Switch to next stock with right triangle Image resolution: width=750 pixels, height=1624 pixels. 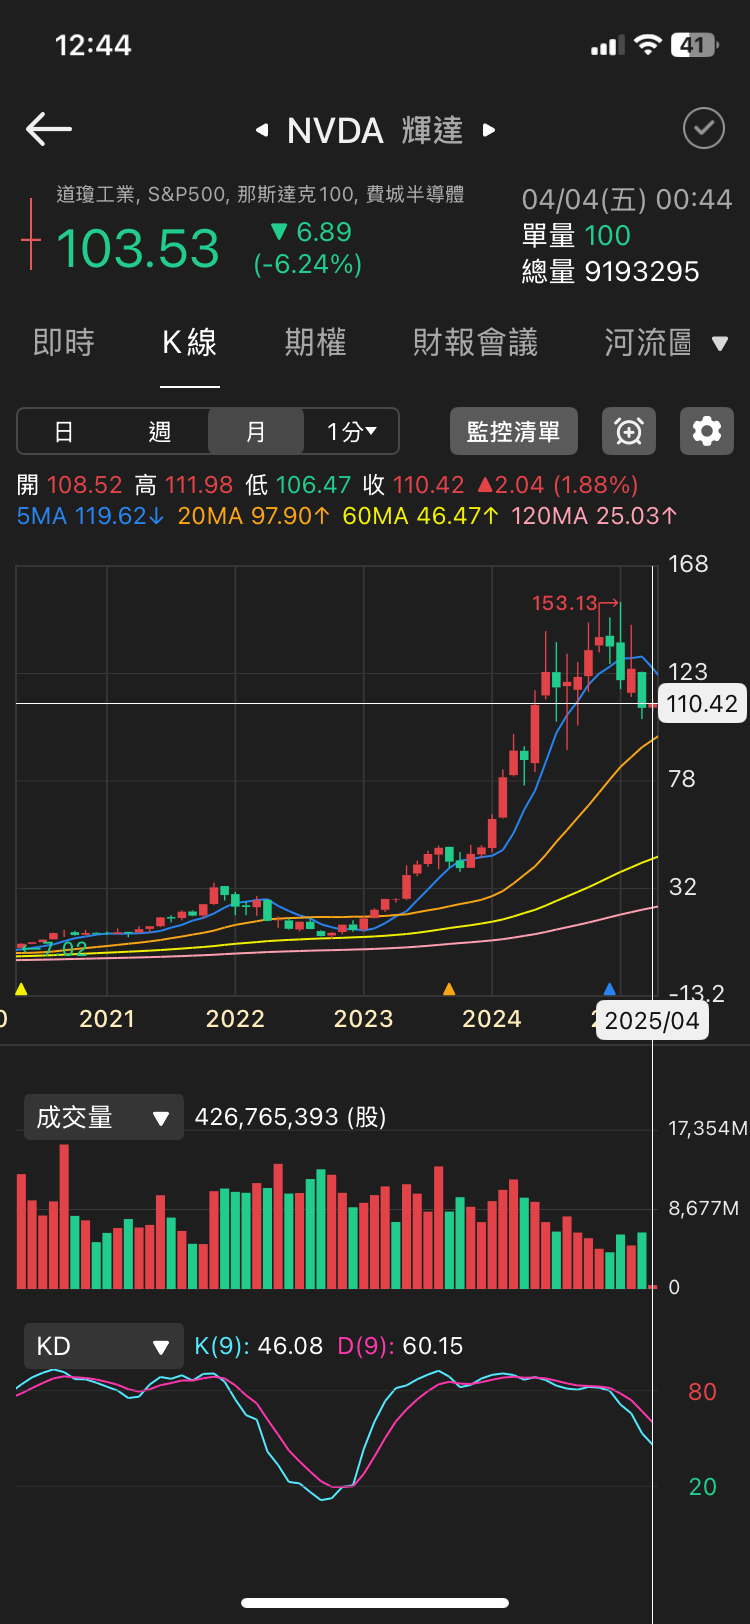point(489,130)
